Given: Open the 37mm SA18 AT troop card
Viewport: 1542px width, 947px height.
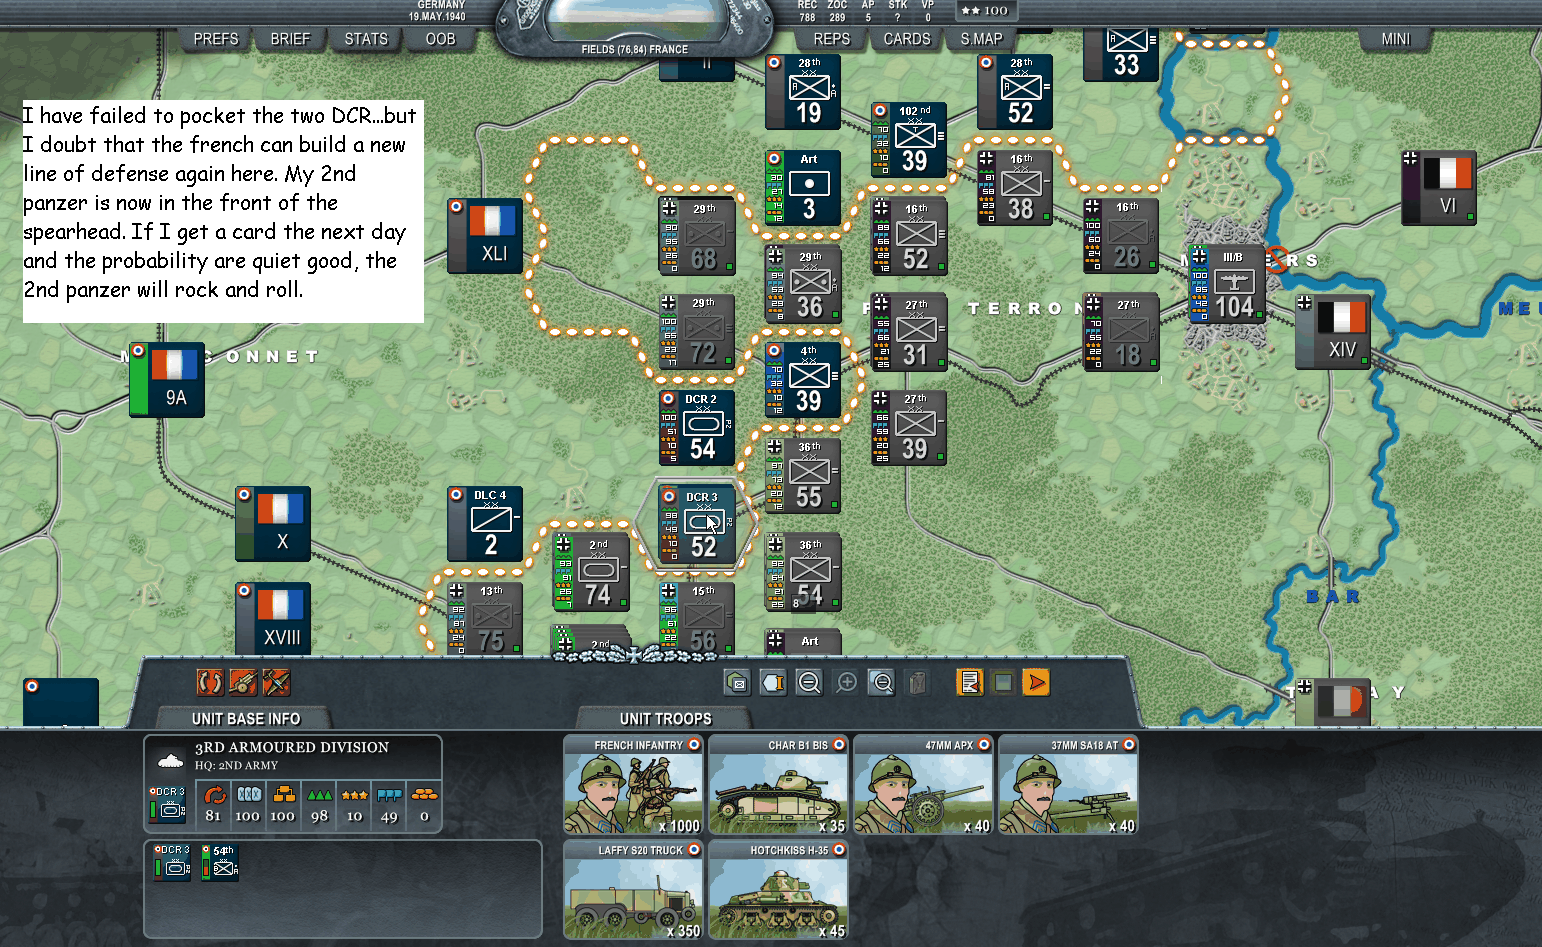Looking at the screenshot, I should pos(1069,785).
